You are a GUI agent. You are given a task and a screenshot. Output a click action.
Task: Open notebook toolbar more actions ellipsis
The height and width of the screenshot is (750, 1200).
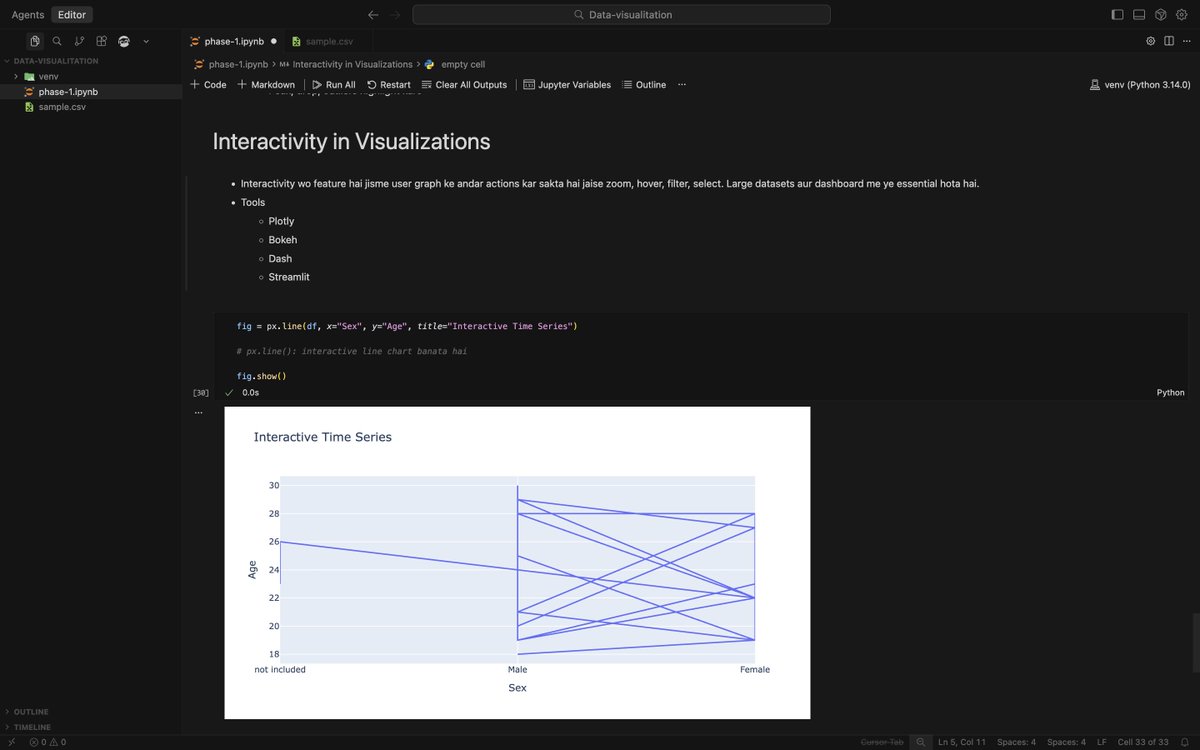click(x=682, y=85)
